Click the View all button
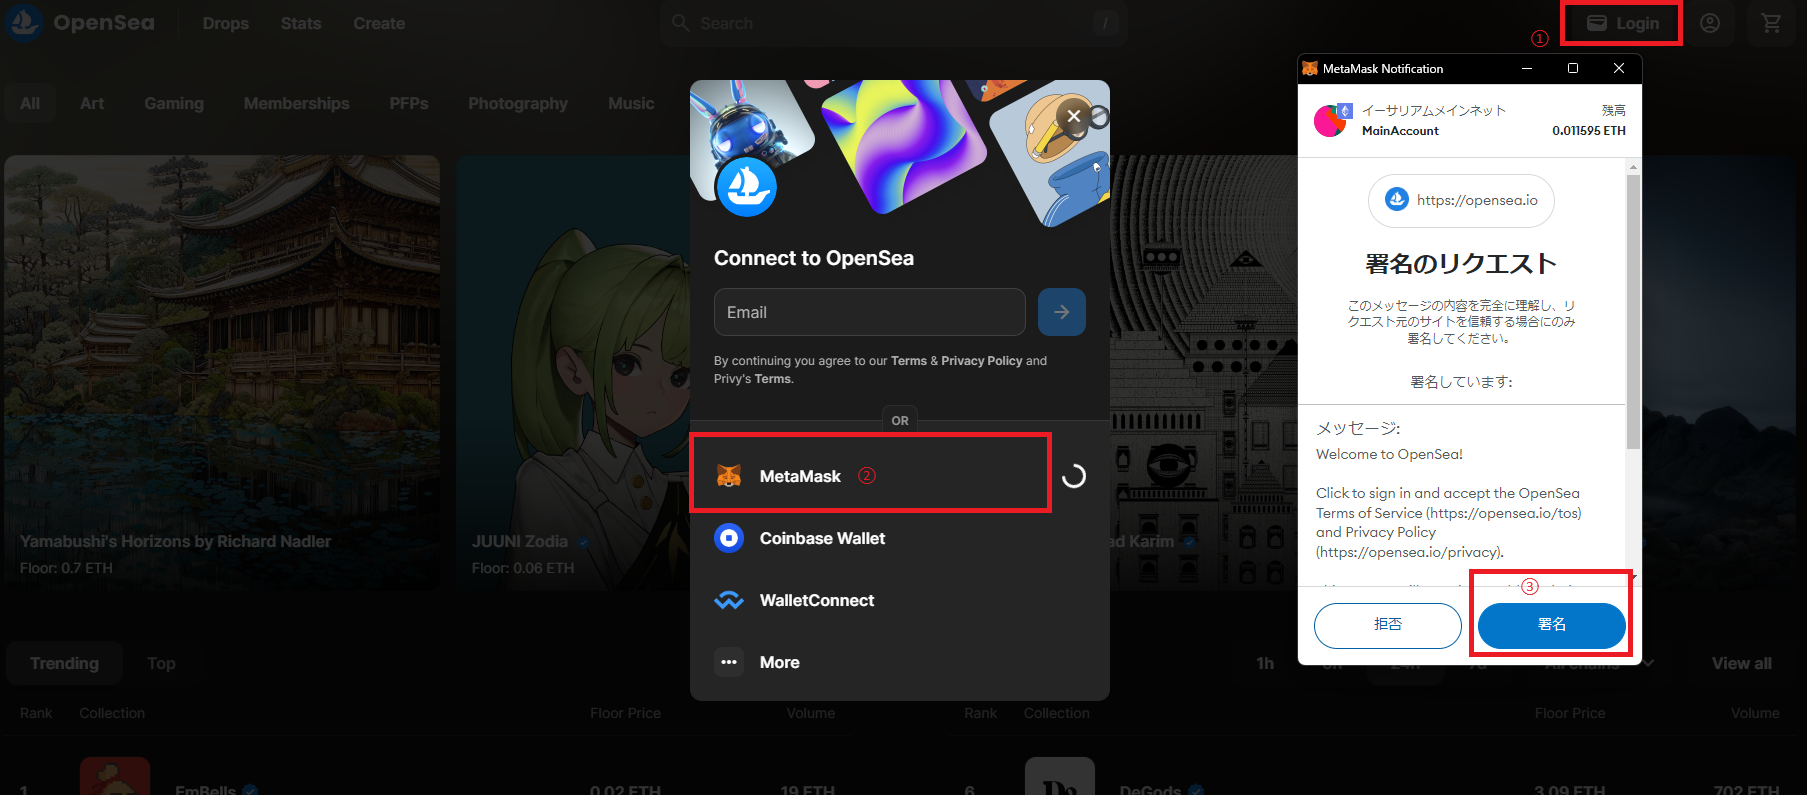 click(1741, 663)
